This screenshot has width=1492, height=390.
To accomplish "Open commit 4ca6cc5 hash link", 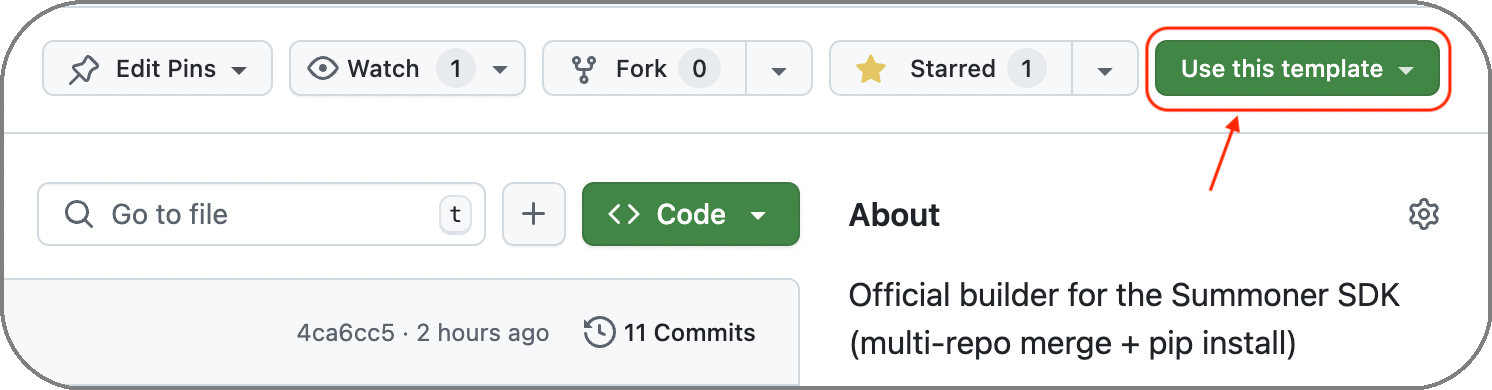I will tap(346, 333).
